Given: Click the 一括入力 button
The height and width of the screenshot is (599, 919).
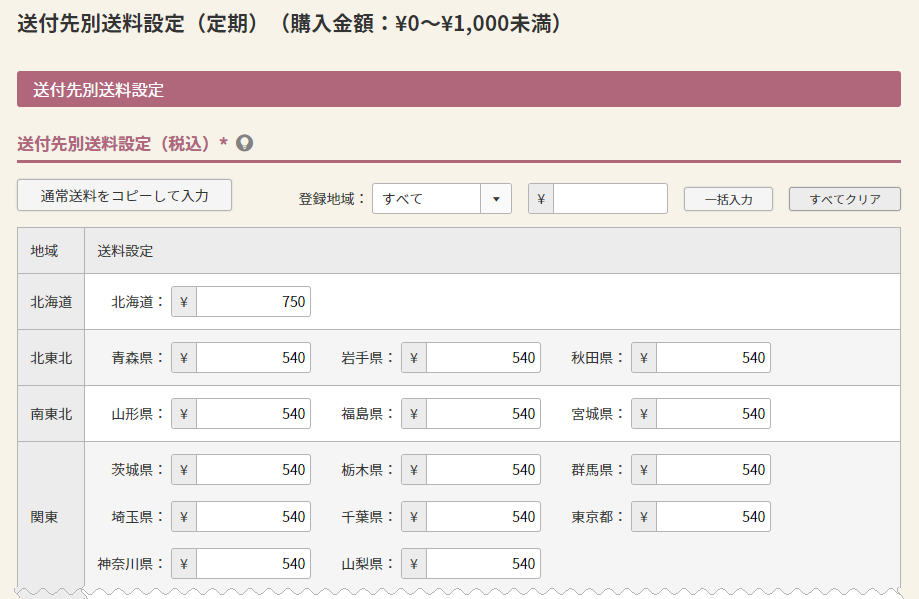Looking at the screenshot, I should 728,199.
